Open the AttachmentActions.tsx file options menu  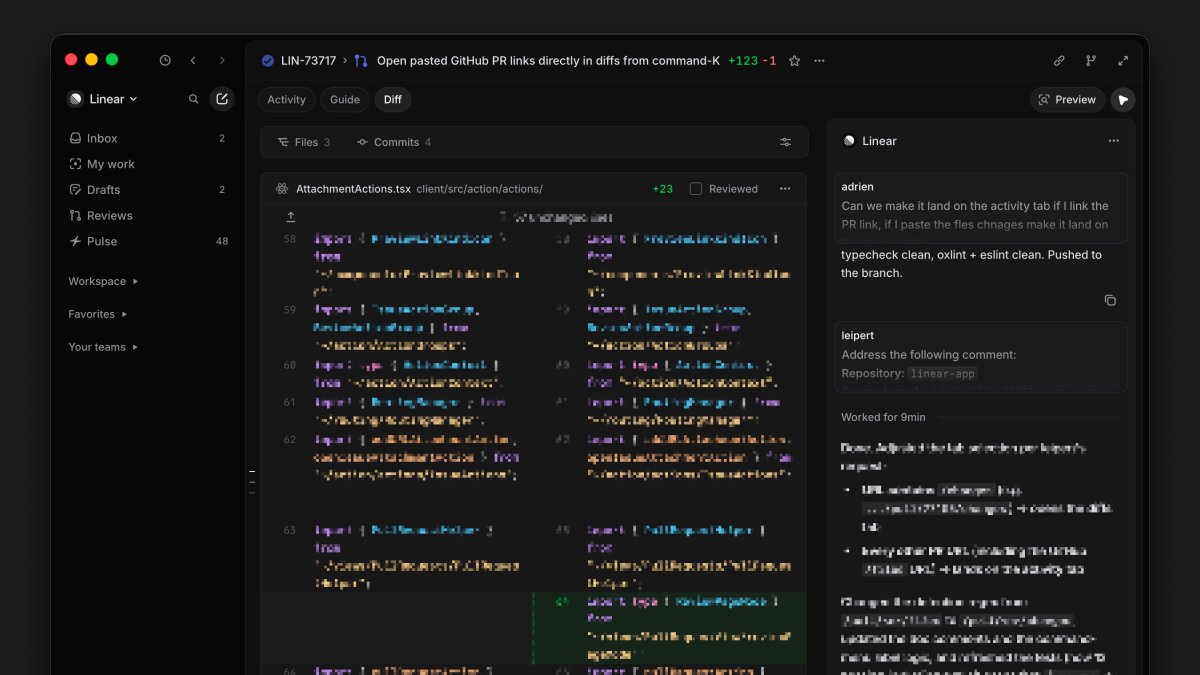[785, 189]
